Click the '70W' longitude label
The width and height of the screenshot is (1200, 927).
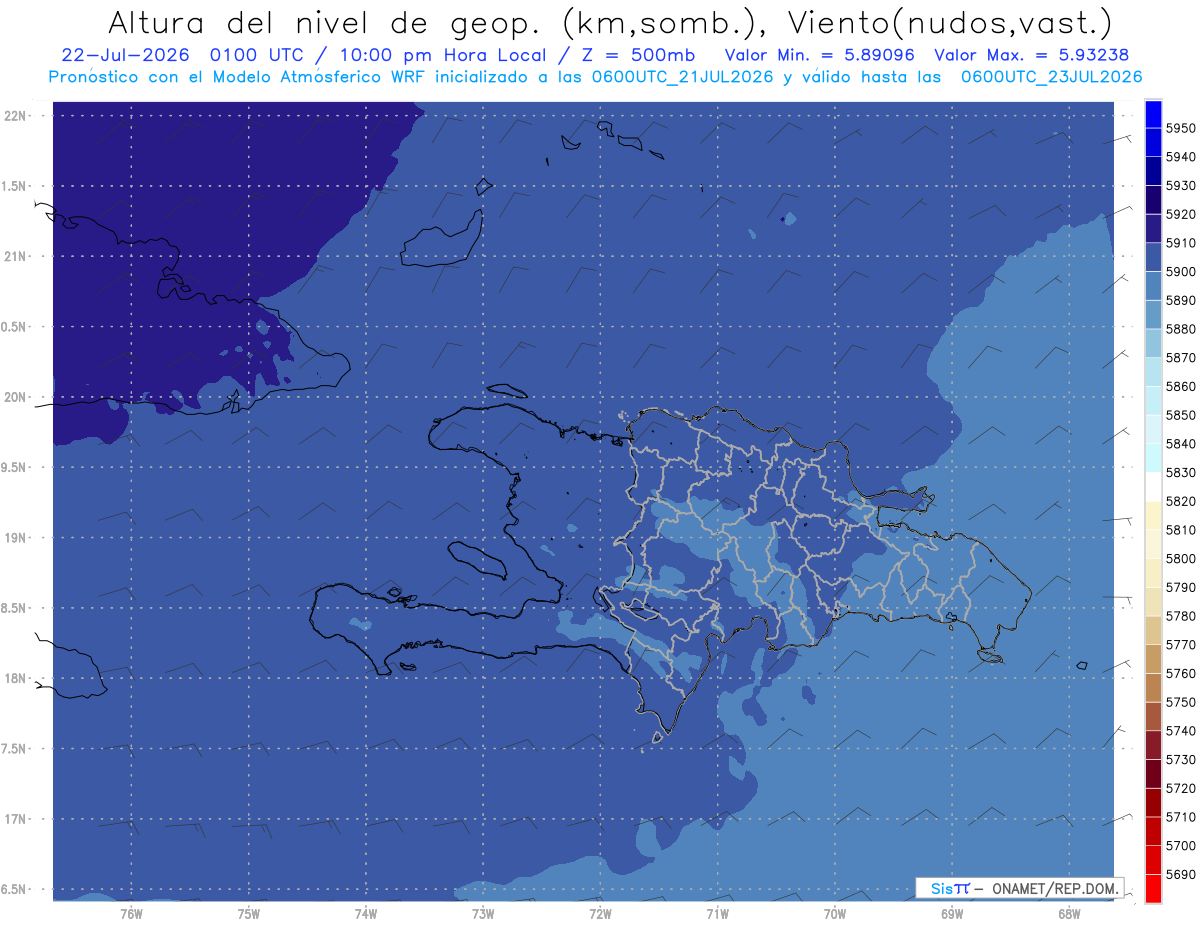(835, 913)
